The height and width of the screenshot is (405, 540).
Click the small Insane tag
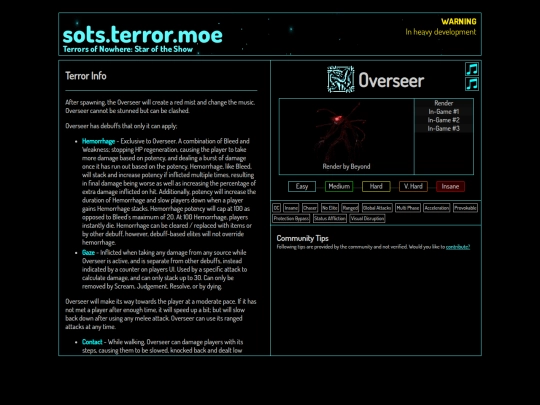(291, 208)
